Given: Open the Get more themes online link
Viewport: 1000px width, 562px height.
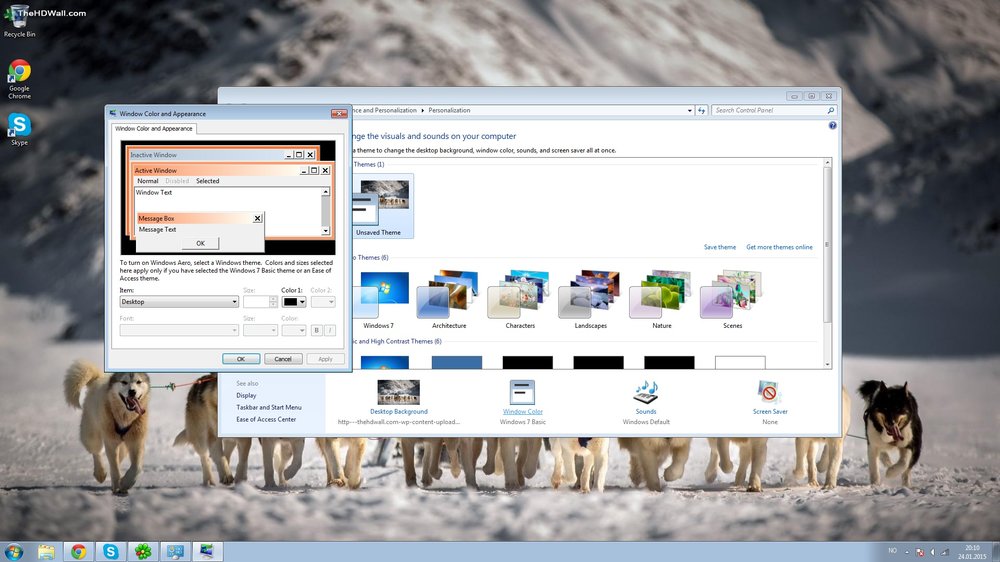Looking at the screenshot, I should [x=779, y=247].
